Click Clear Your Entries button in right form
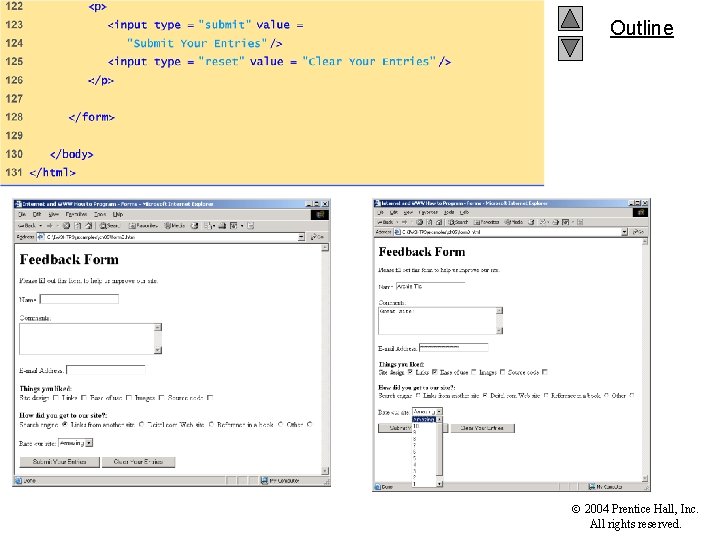This screenshot has width=720, height=540. pyautogui.click(x=482, y=428)
